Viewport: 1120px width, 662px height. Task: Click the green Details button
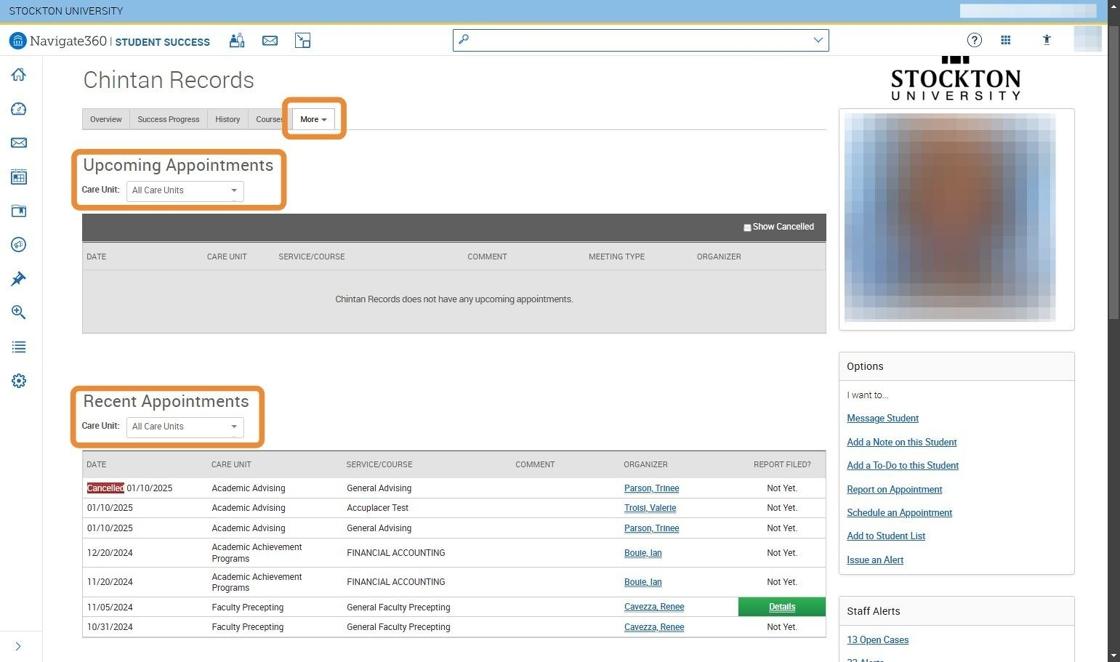pos(782,607)
